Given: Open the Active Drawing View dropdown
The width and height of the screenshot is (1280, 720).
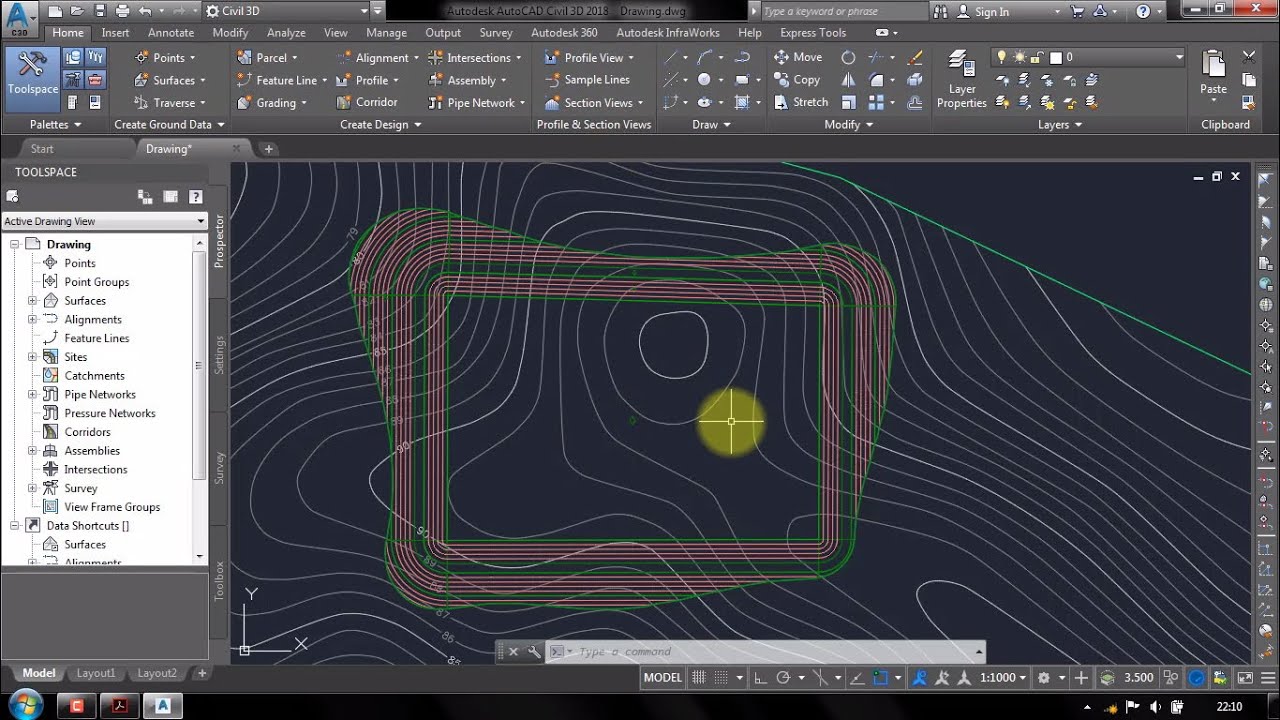Looking at the screenshot, I should (104, 221).
